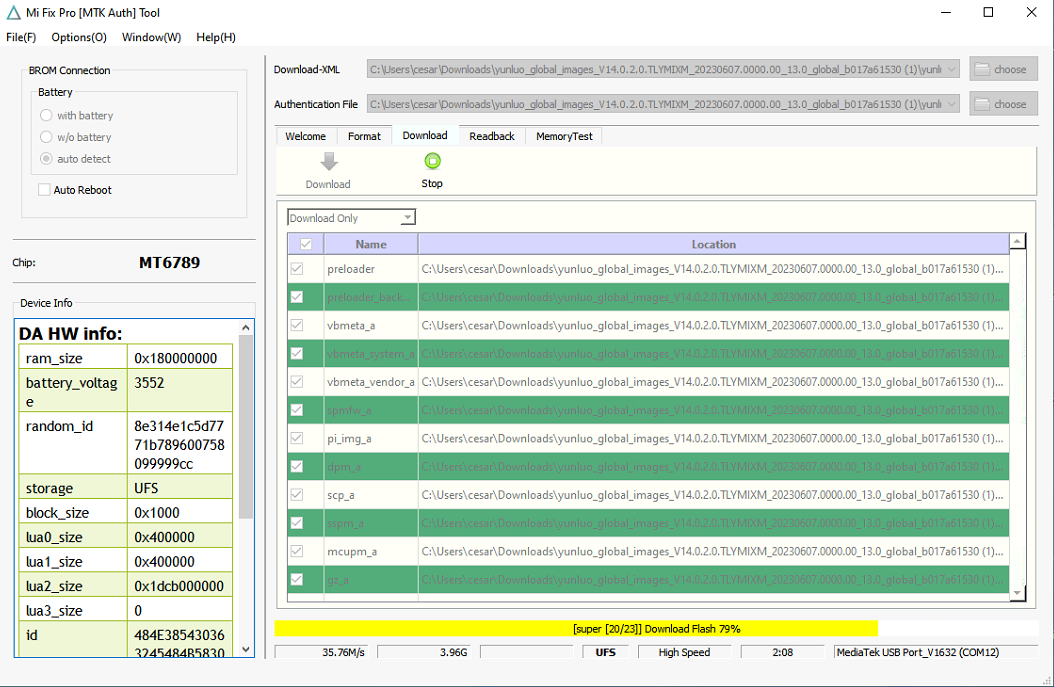Screen dimensions: 1054x687
Task: Toggle the select-all checkbox in table header
Action: coord(306,244)
